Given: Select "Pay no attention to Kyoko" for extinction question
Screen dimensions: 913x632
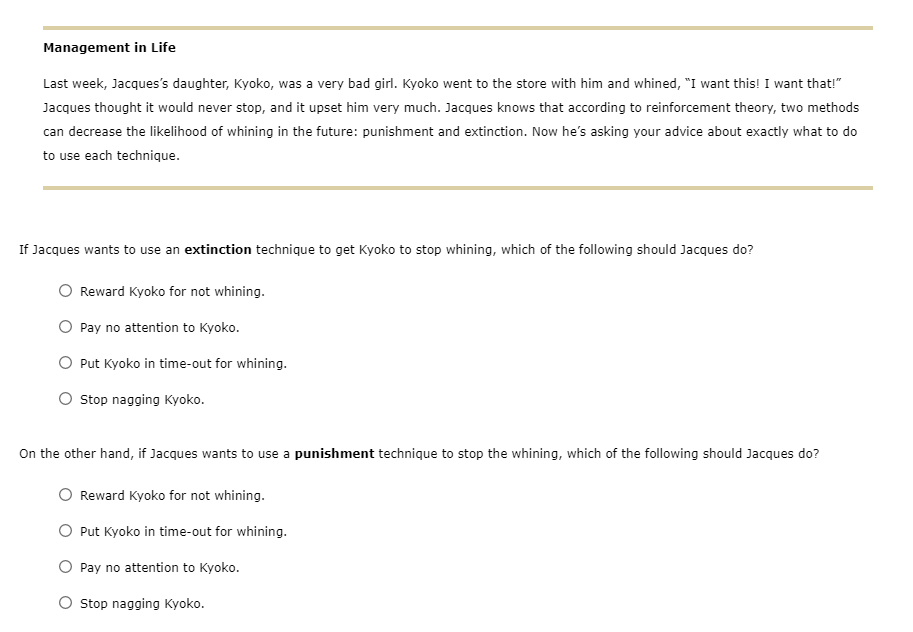Looking at the screenshot, I should (65, 326).
